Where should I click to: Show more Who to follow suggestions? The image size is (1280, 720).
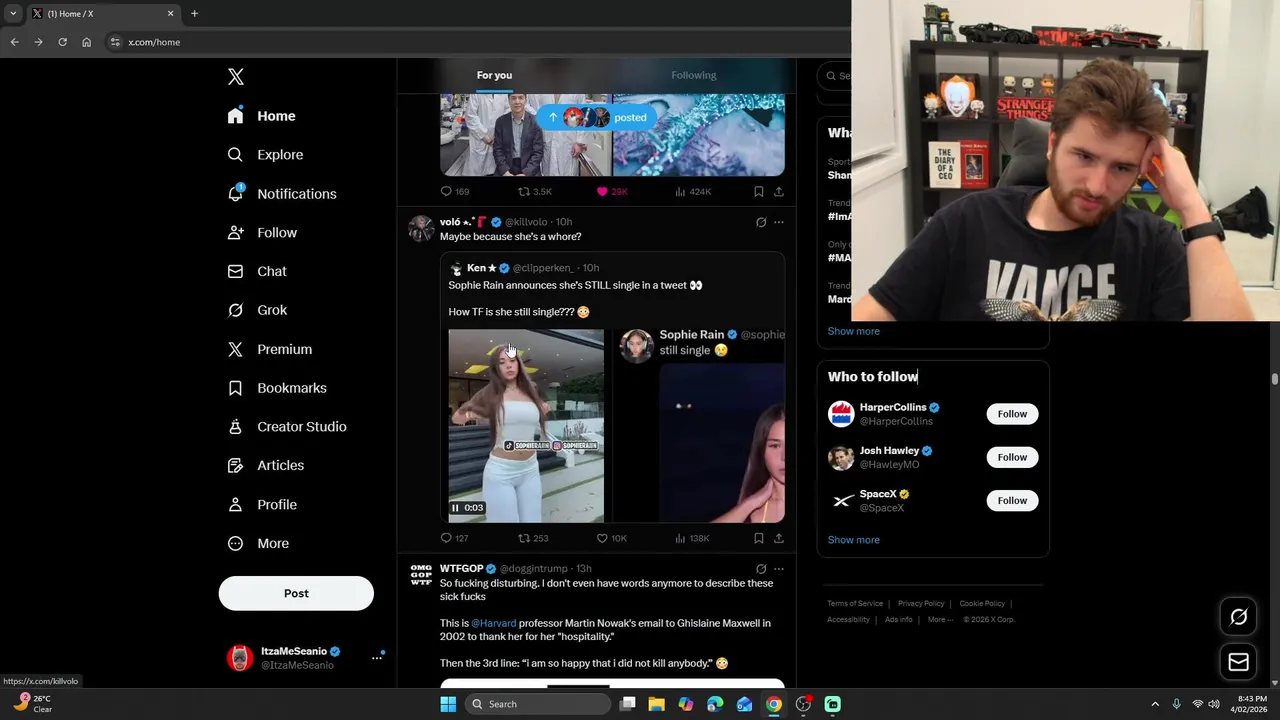coord(853,540)
